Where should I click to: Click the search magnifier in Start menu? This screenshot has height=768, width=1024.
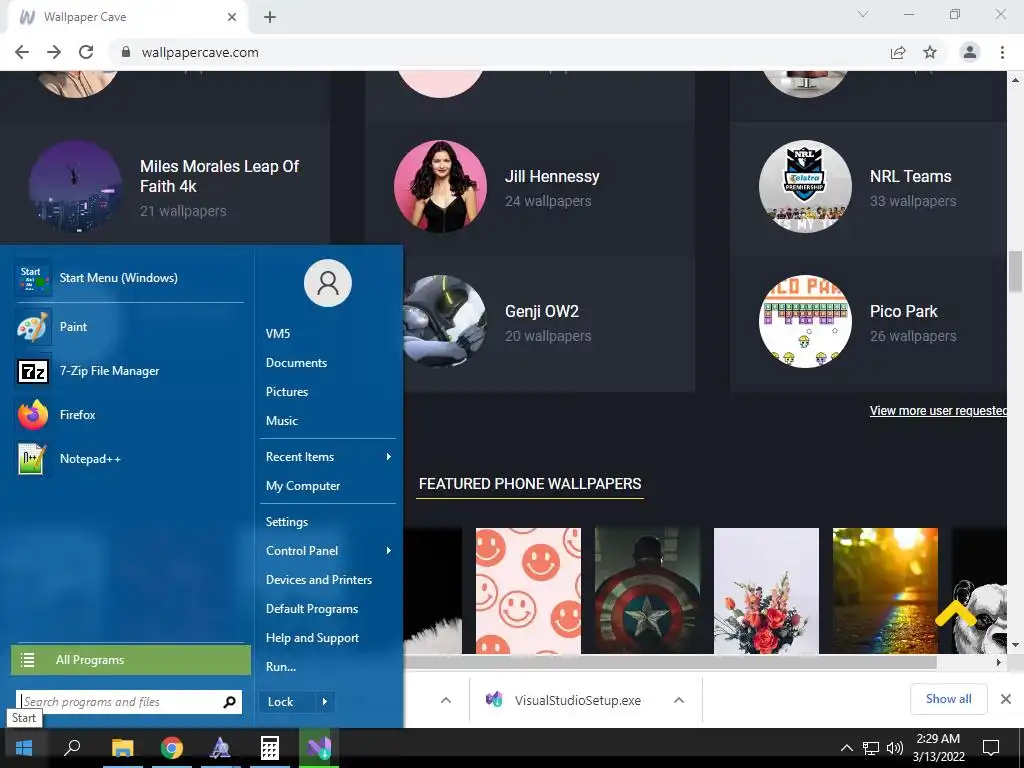click(x=229, y=702)
